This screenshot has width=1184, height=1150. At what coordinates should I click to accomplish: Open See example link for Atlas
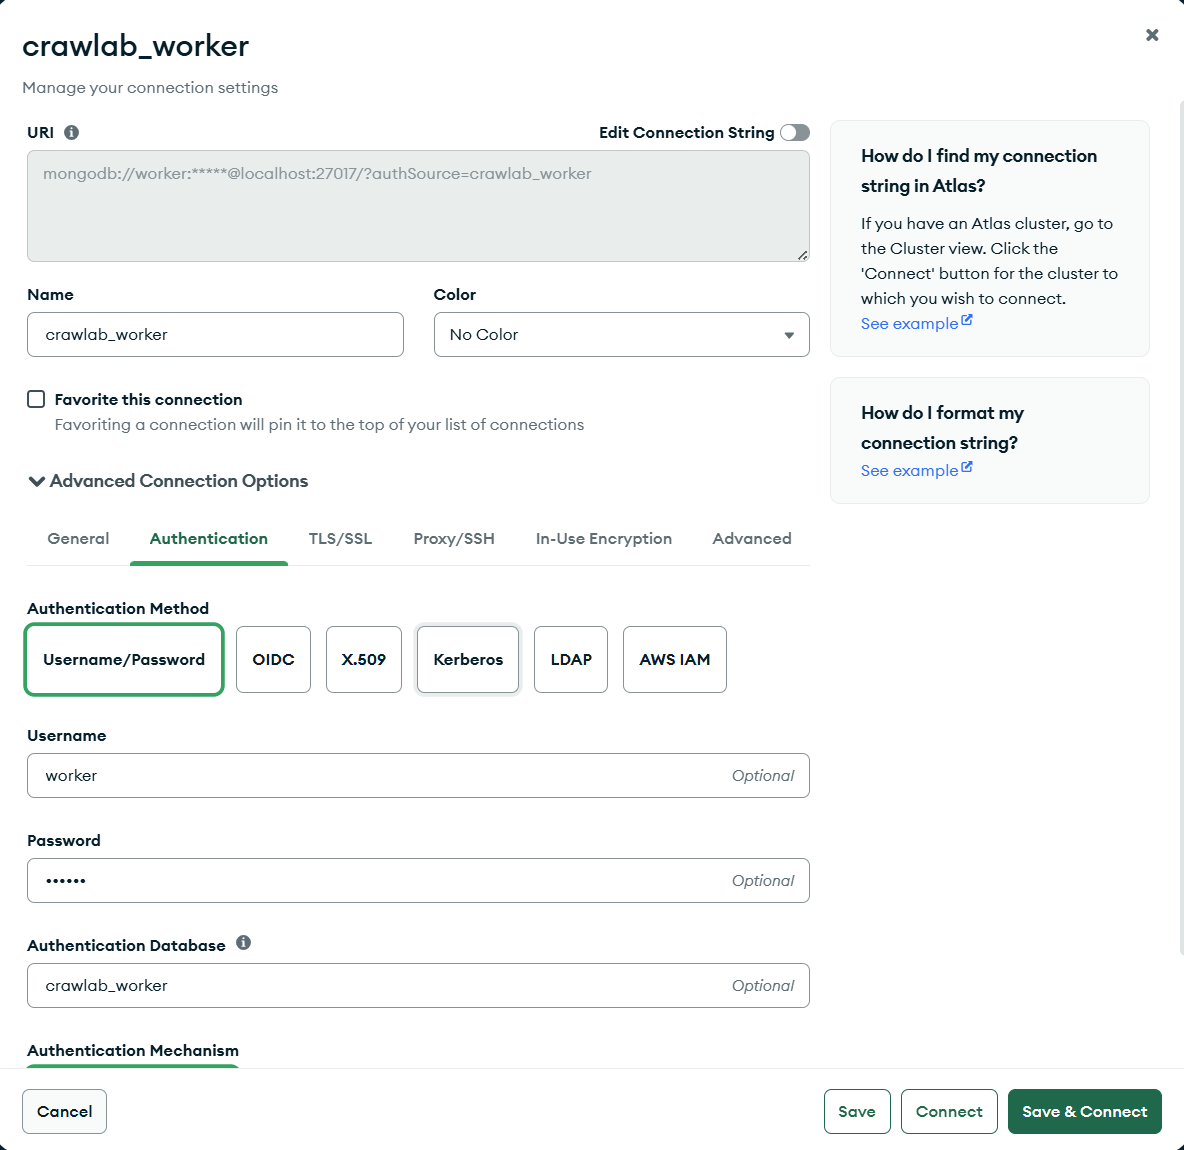(x=909, y=323)
